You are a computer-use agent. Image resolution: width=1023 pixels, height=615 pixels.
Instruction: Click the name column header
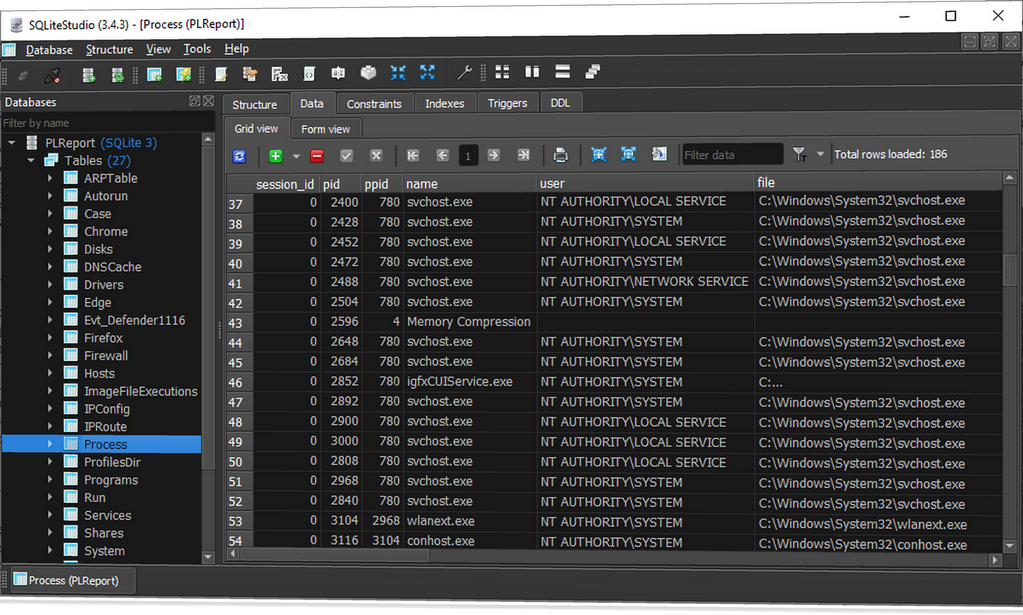[469, 184]
